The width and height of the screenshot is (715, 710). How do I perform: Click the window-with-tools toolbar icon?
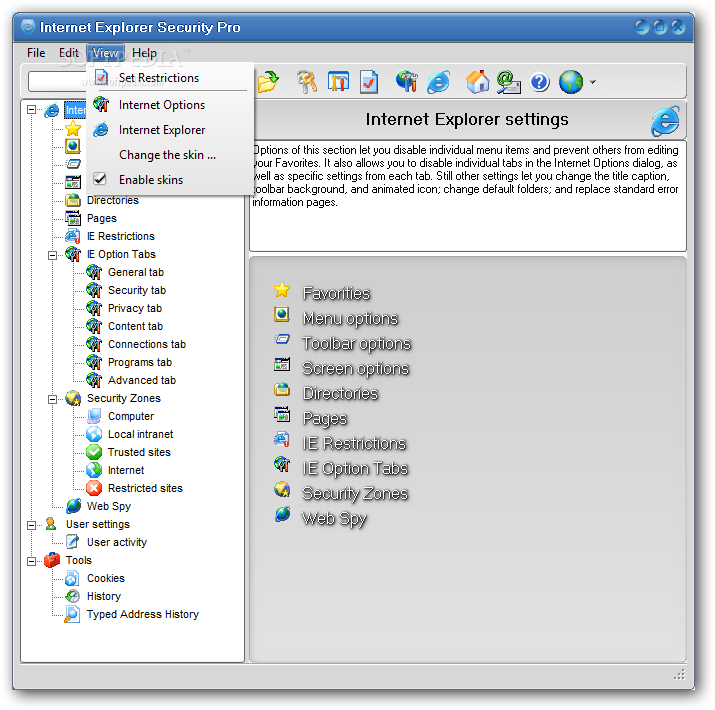(x=338, y=83)
